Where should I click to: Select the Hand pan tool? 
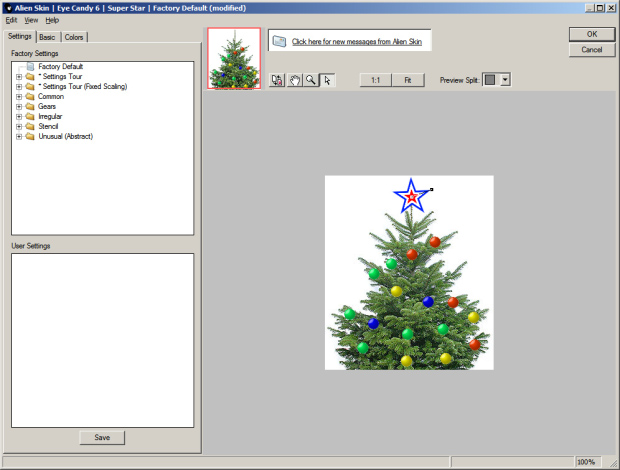pos(294,80)
